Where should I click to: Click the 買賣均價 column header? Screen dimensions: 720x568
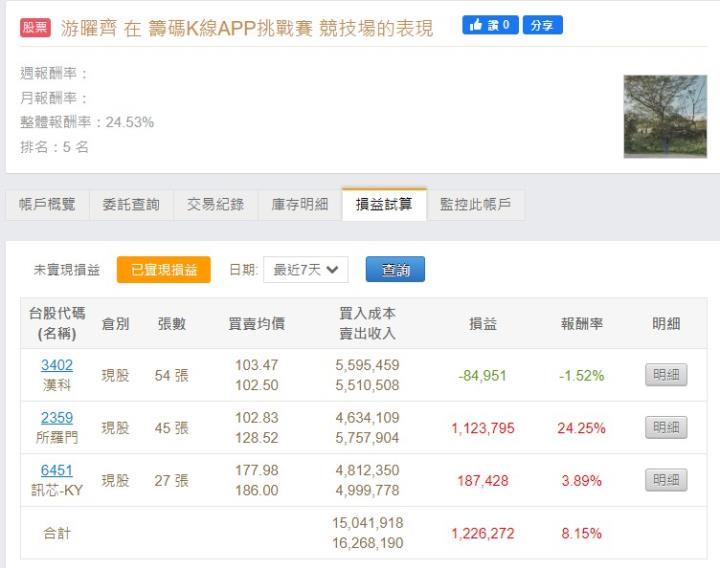point(257,324)
